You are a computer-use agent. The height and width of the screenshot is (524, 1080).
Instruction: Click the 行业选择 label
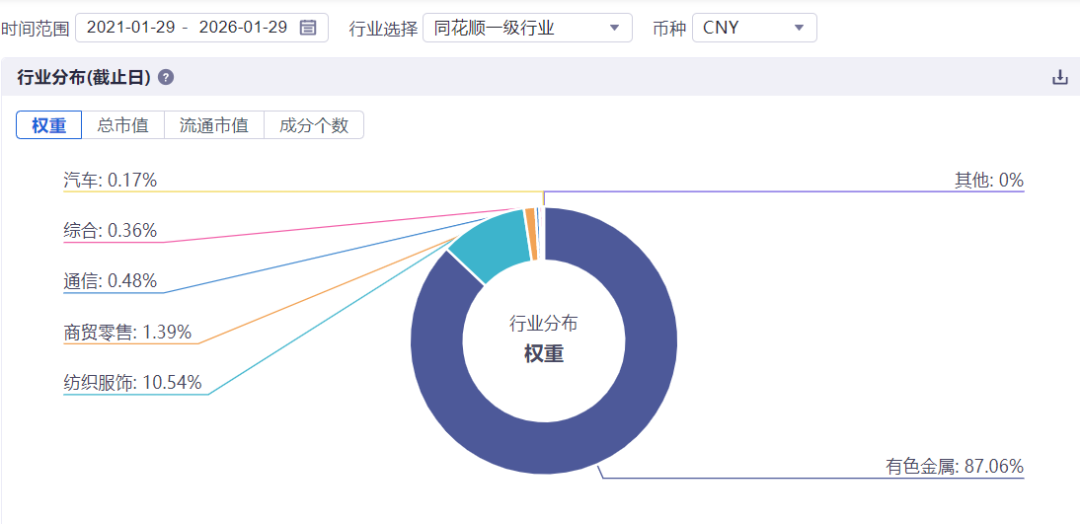(384, 28)
